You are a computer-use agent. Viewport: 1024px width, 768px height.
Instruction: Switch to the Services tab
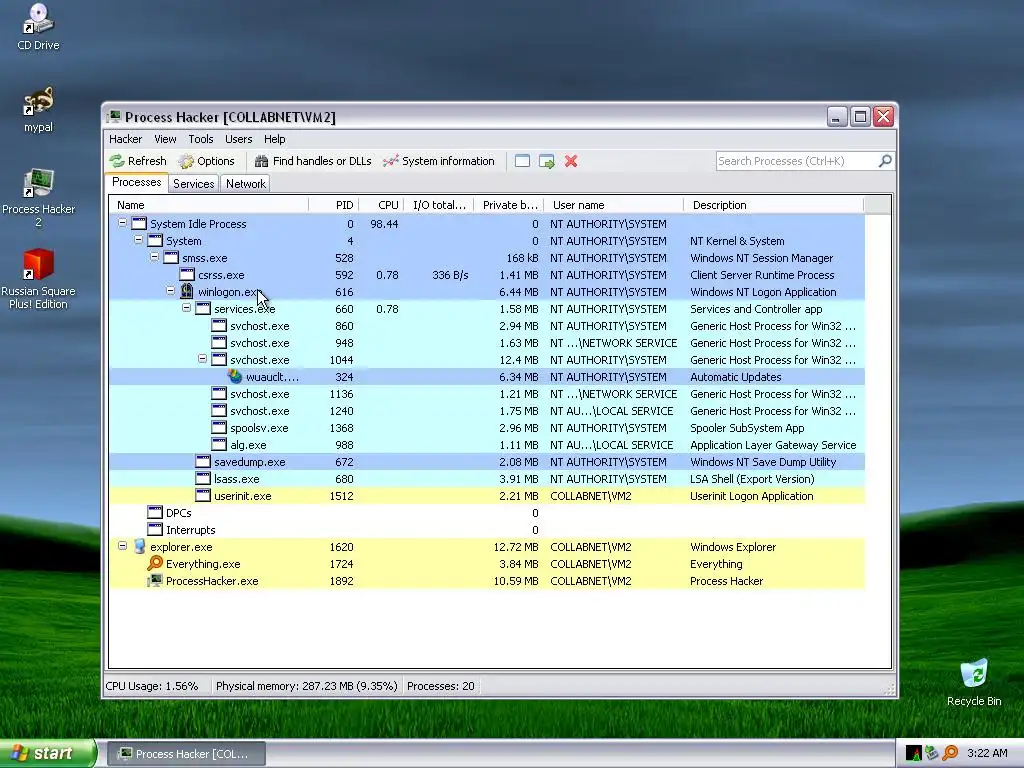(x=193, y=184)
